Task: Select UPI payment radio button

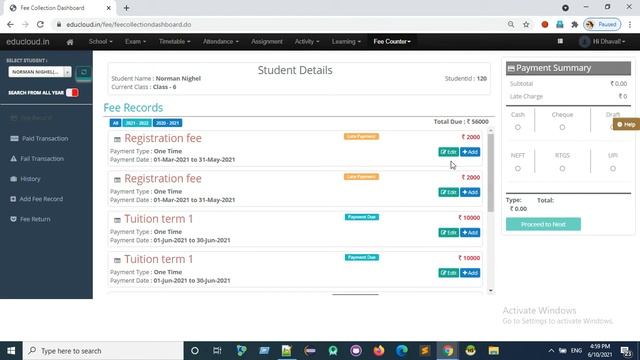Action: 613,168
